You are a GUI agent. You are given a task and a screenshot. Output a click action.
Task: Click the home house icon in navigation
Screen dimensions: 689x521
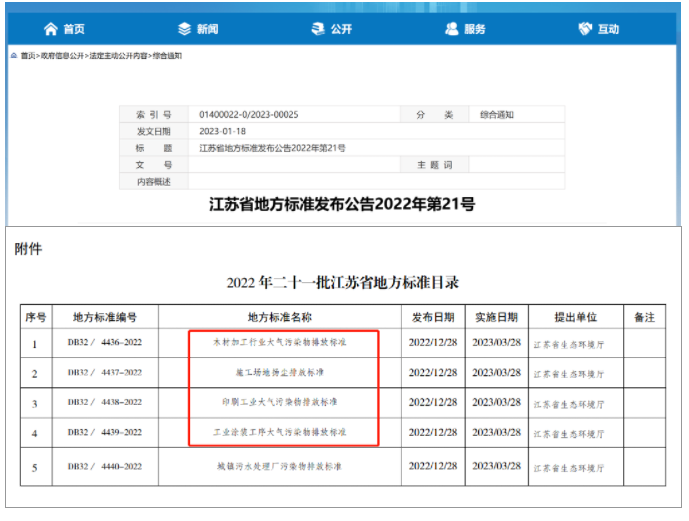pos(51,29)
